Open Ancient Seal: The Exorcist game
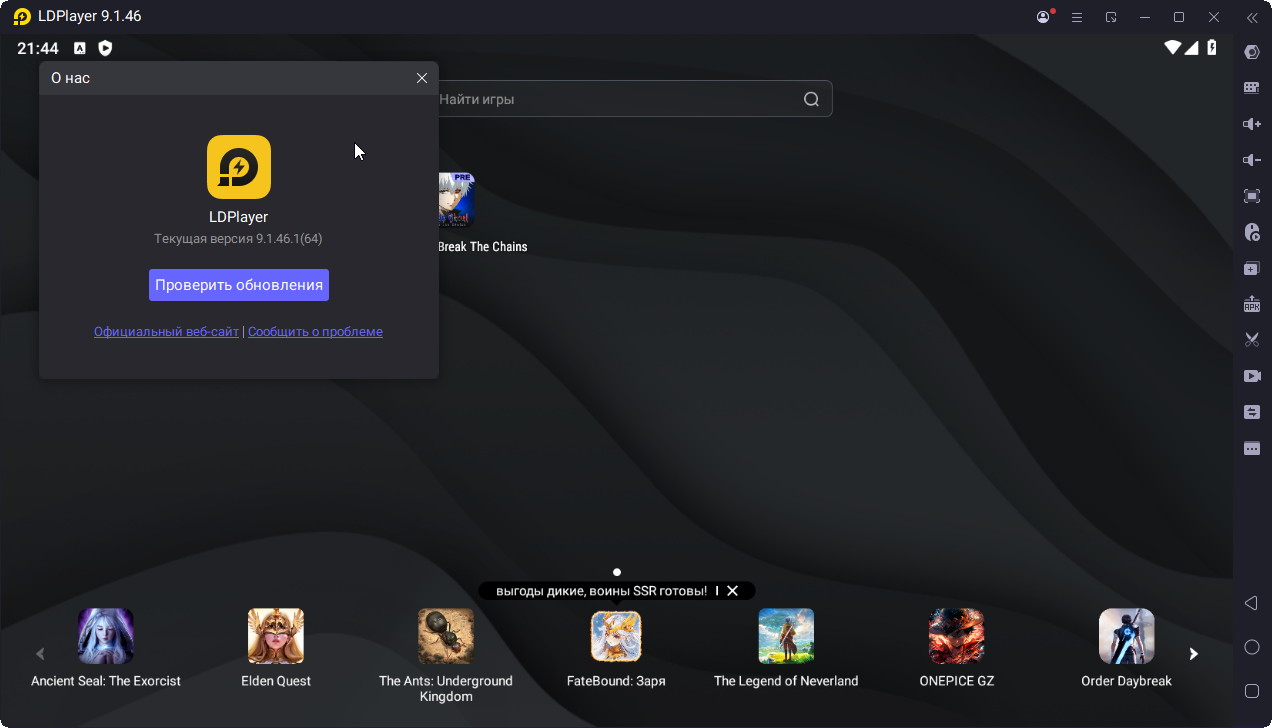This screenshot has height=728, width=1272. (106, 636)
